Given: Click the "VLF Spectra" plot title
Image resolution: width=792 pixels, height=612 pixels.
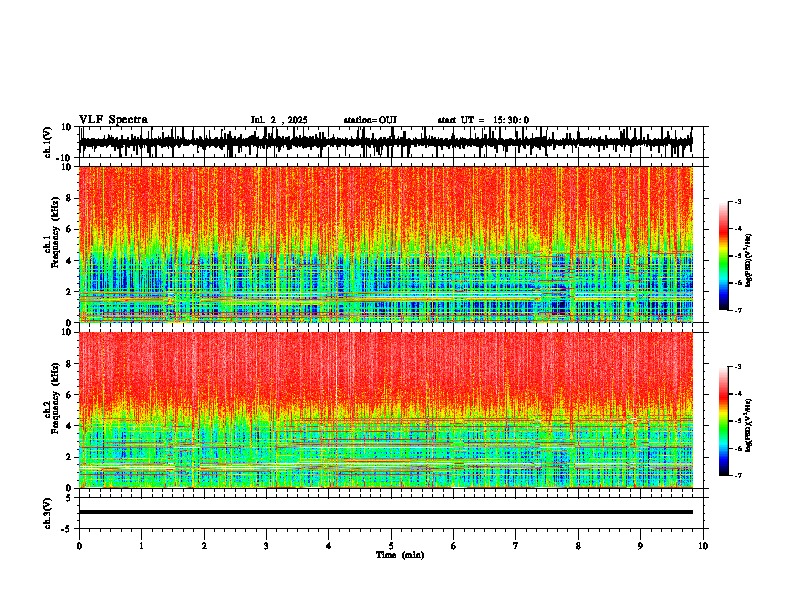Looking at the screenshot, I should coord(113,120).
